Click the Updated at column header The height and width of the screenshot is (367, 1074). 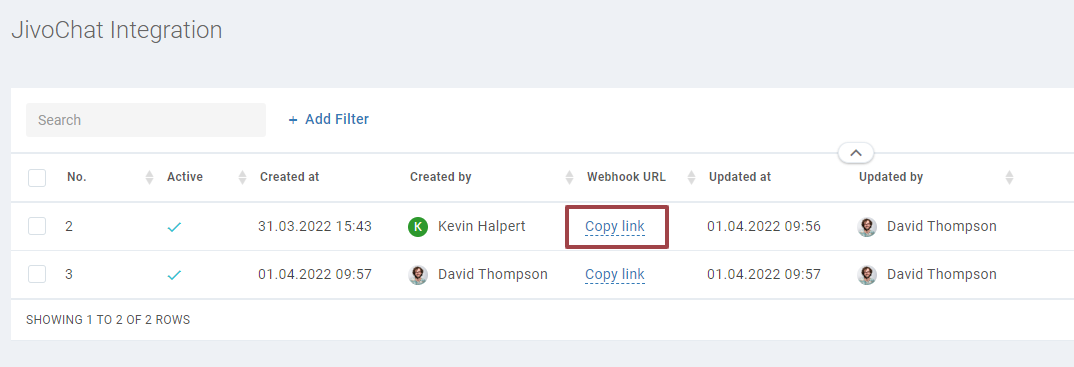coord(740,177)
